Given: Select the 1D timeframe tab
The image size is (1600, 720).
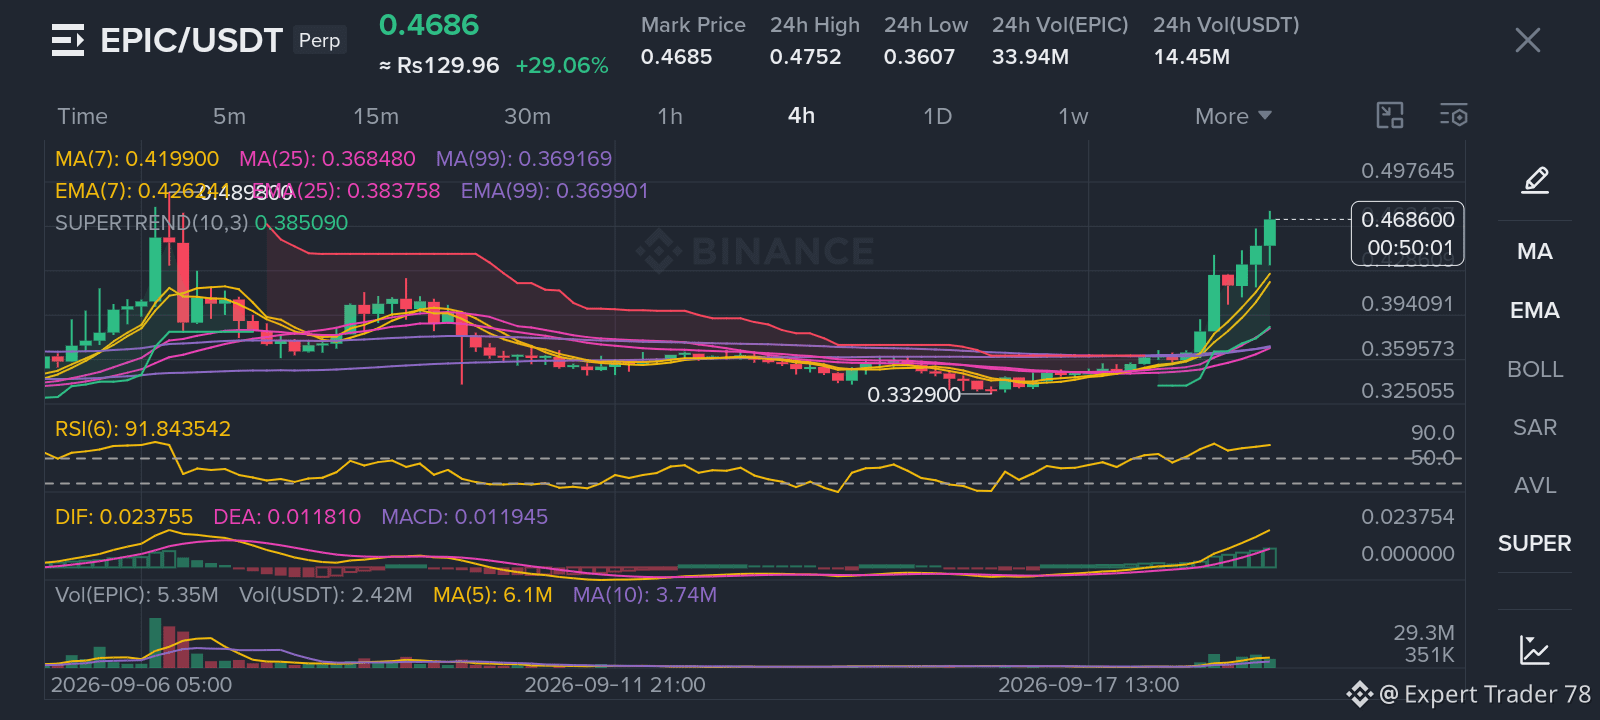Looking at the screenshot, I should click(x=937, y=116).
